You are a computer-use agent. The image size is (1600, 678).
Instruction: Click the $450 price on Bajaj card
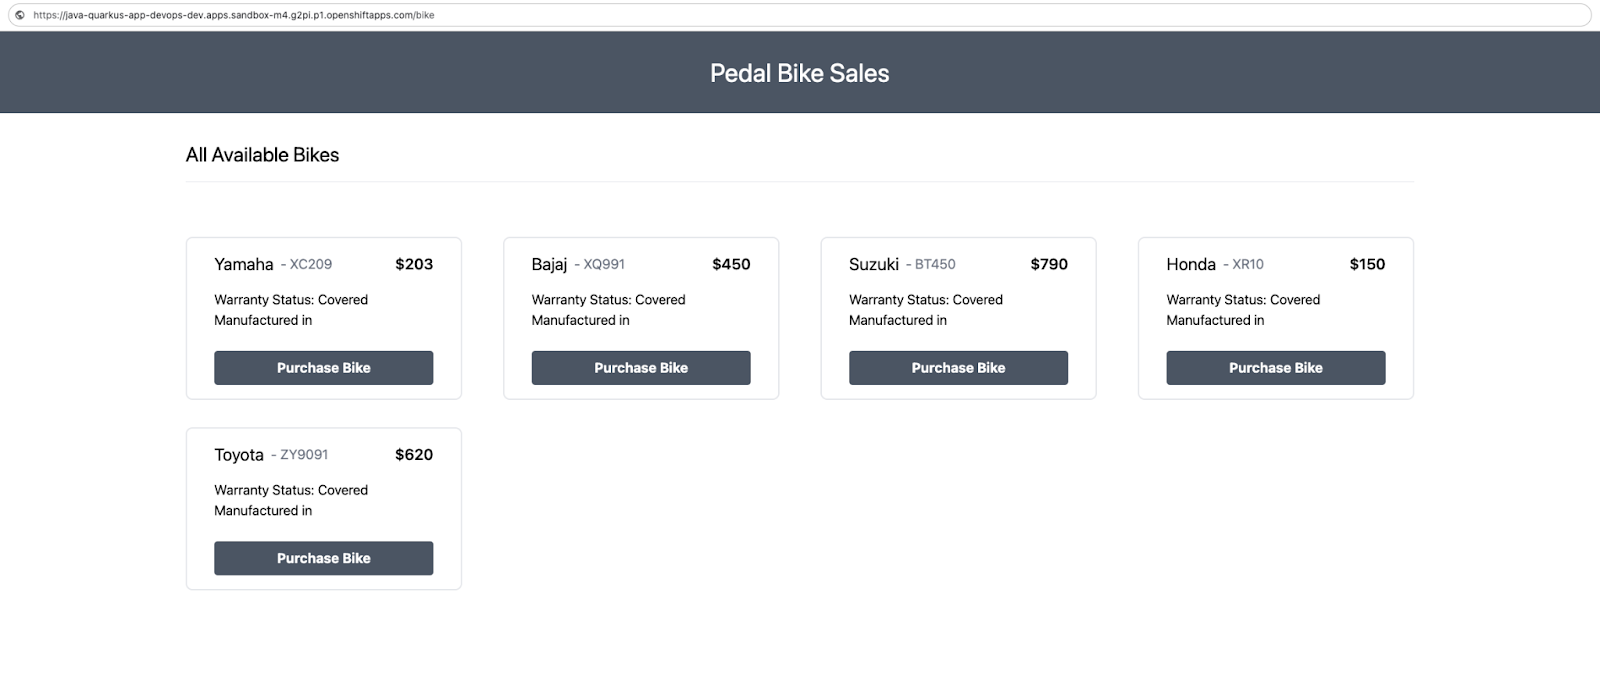(731, 264)
